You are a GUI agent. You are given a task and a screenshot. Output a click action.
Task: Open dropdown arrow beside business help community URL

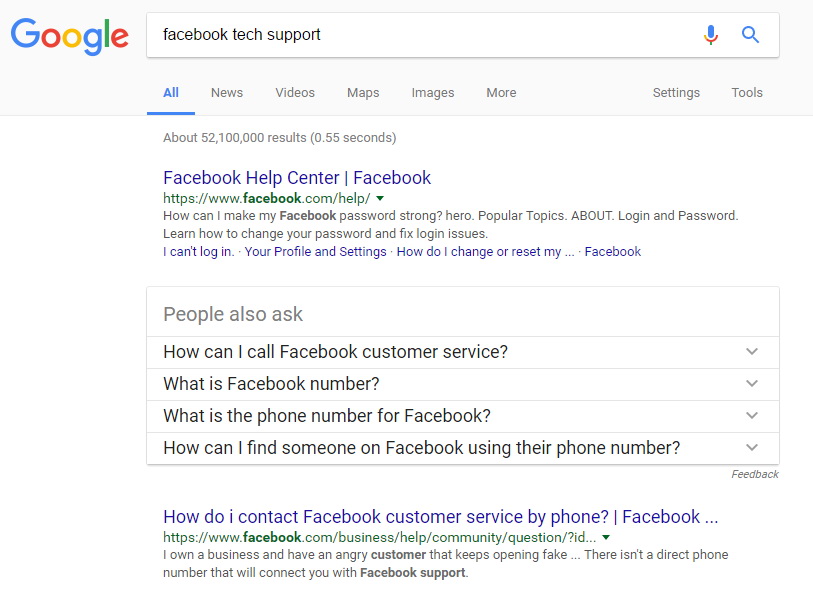click(606, 537)
